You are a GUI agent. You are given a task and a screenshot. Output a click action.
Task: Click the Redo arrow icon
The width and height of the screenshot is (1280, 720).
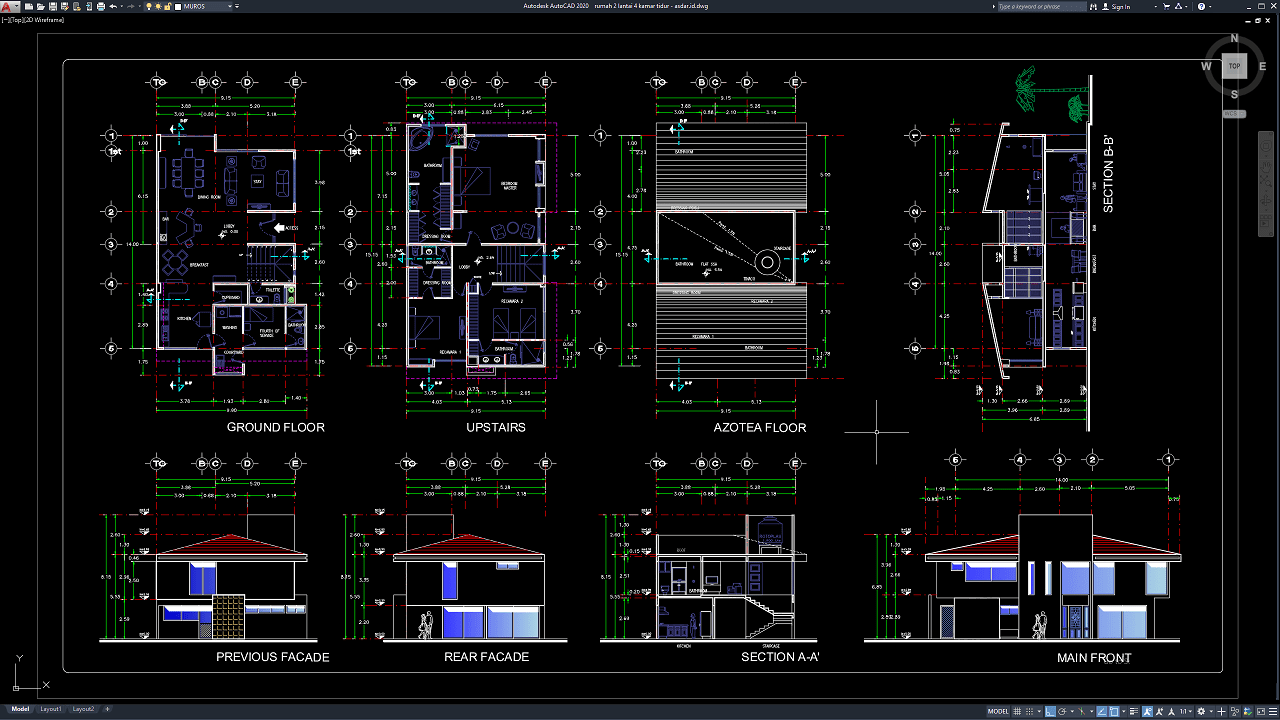pyautogui.click(x=130, y=6)
